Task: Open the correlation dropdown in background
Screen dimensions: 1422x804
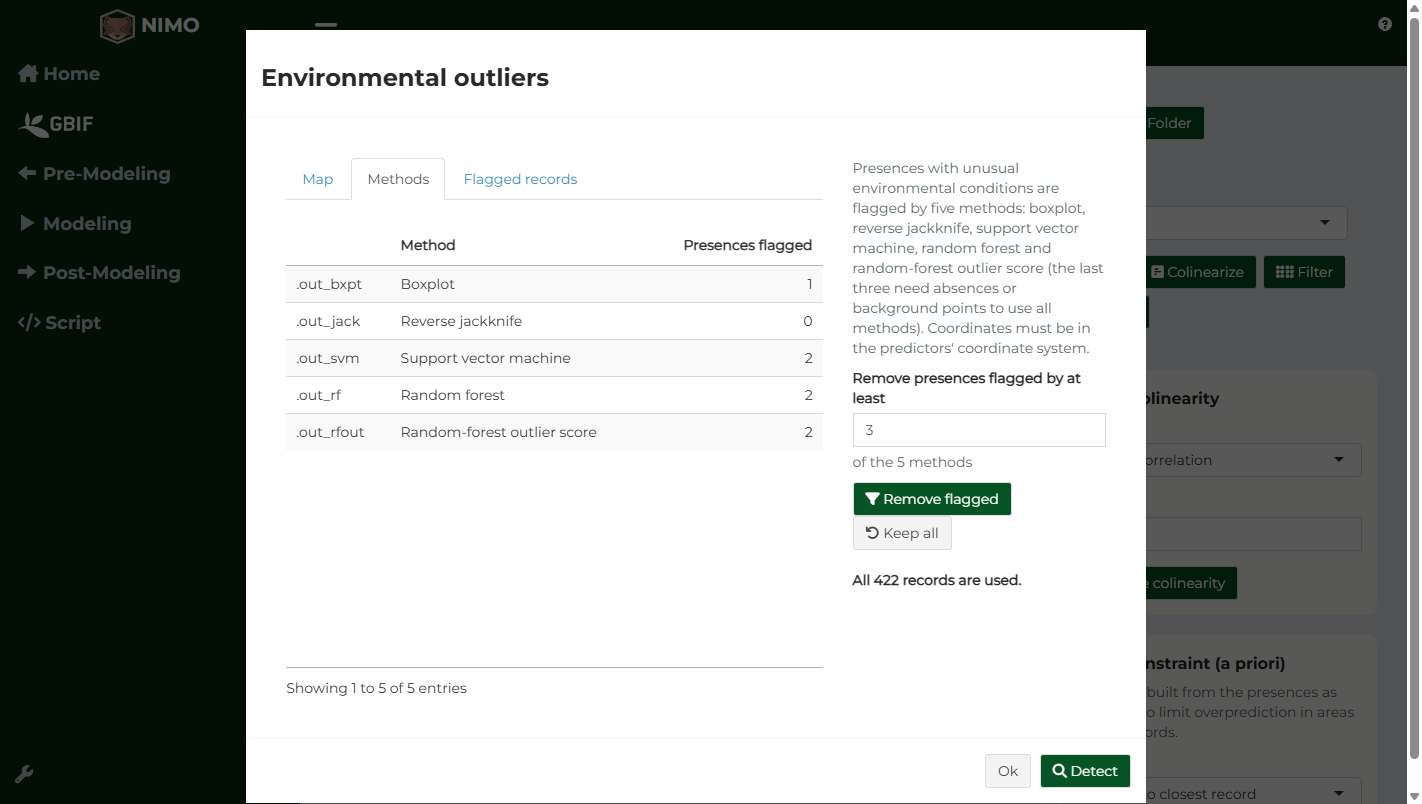Action: [1253, 460]
